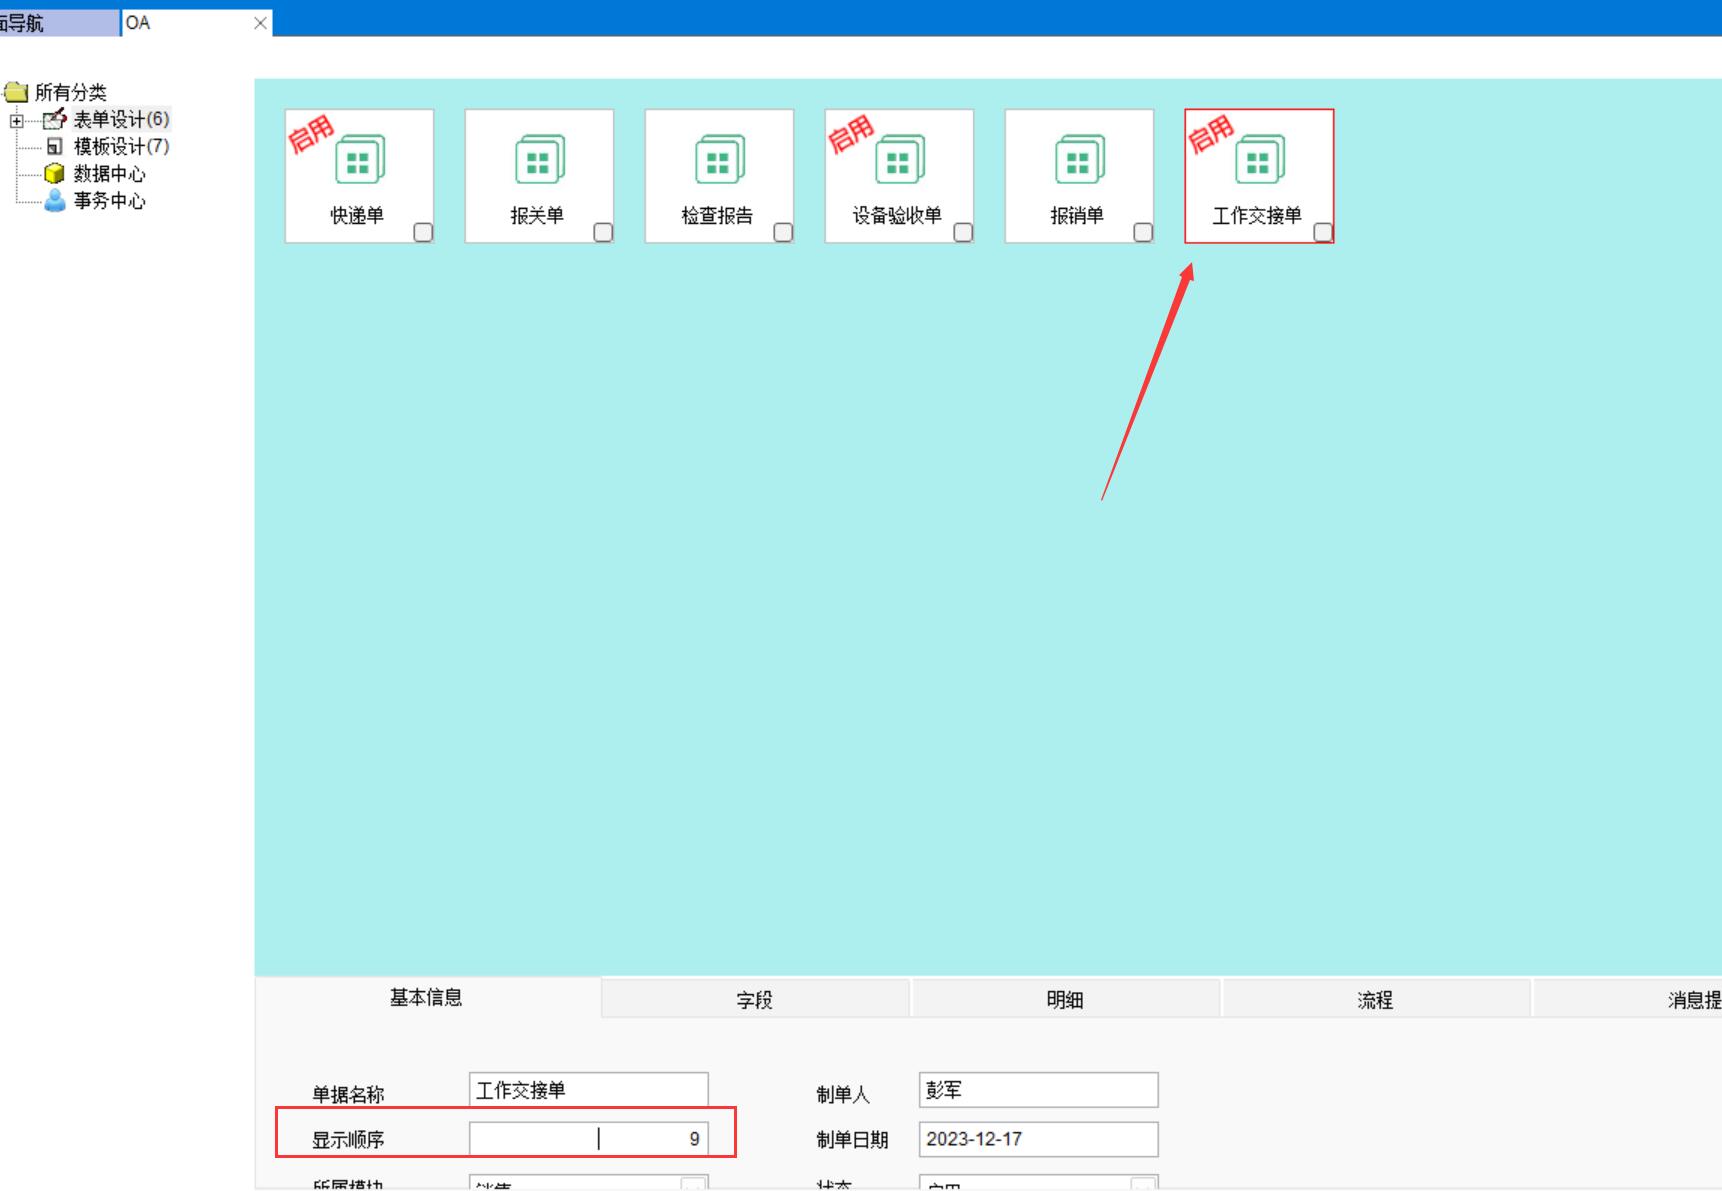The image size is (1722, 1191).
Task: Click the 显示顺序 input field
Action: (x=588, y=1139)
